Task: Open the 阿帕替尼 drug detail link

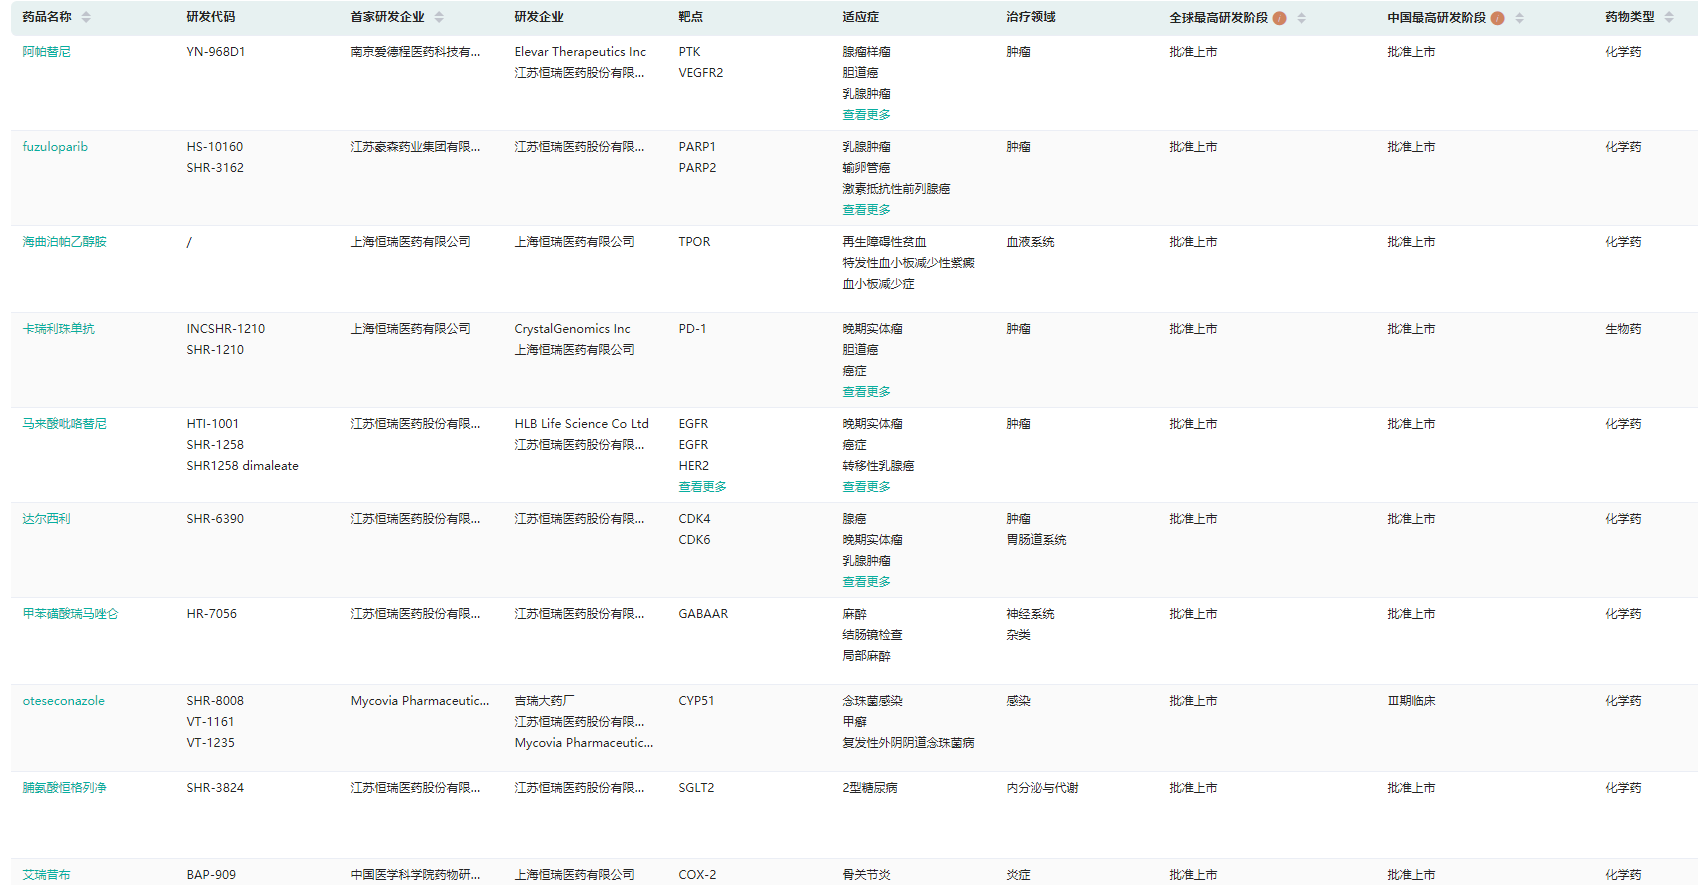Action: click(47, 52)
